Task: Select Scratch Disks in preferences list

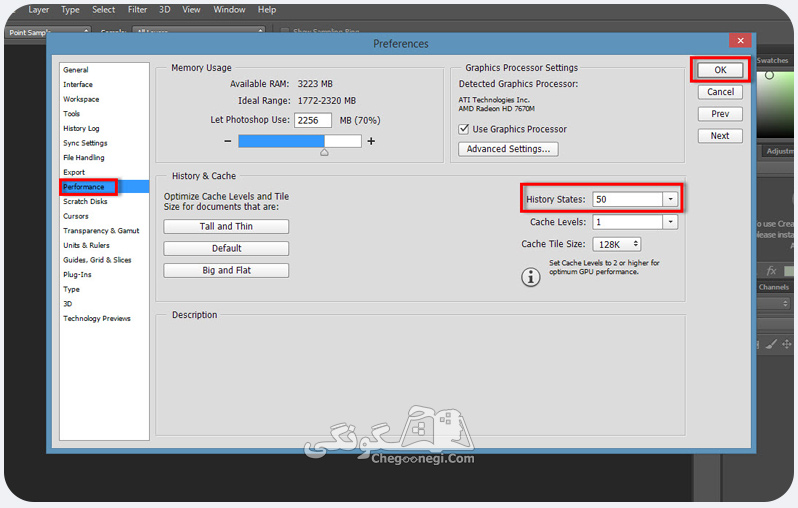Action: (x=85, y=202)
